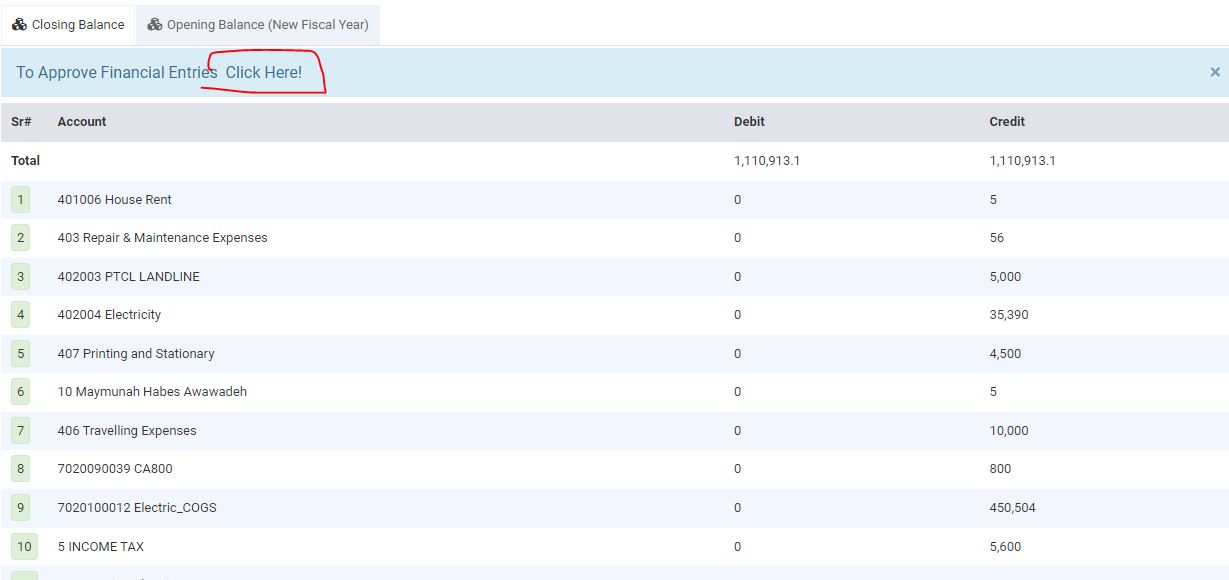The image size is (1229, 580).
Task: Click the Account column header
Action: [82, 122]
